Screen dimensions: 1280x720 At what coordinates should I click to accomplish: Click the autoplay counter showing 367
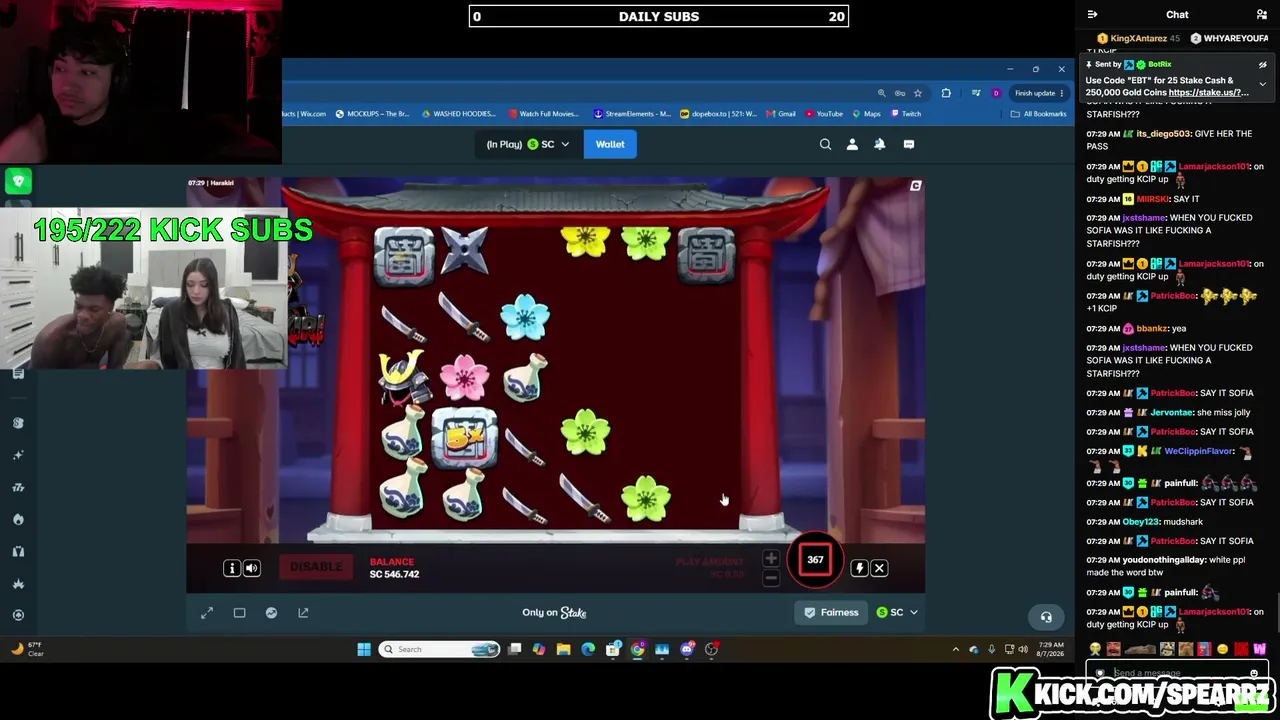(815, 560)
